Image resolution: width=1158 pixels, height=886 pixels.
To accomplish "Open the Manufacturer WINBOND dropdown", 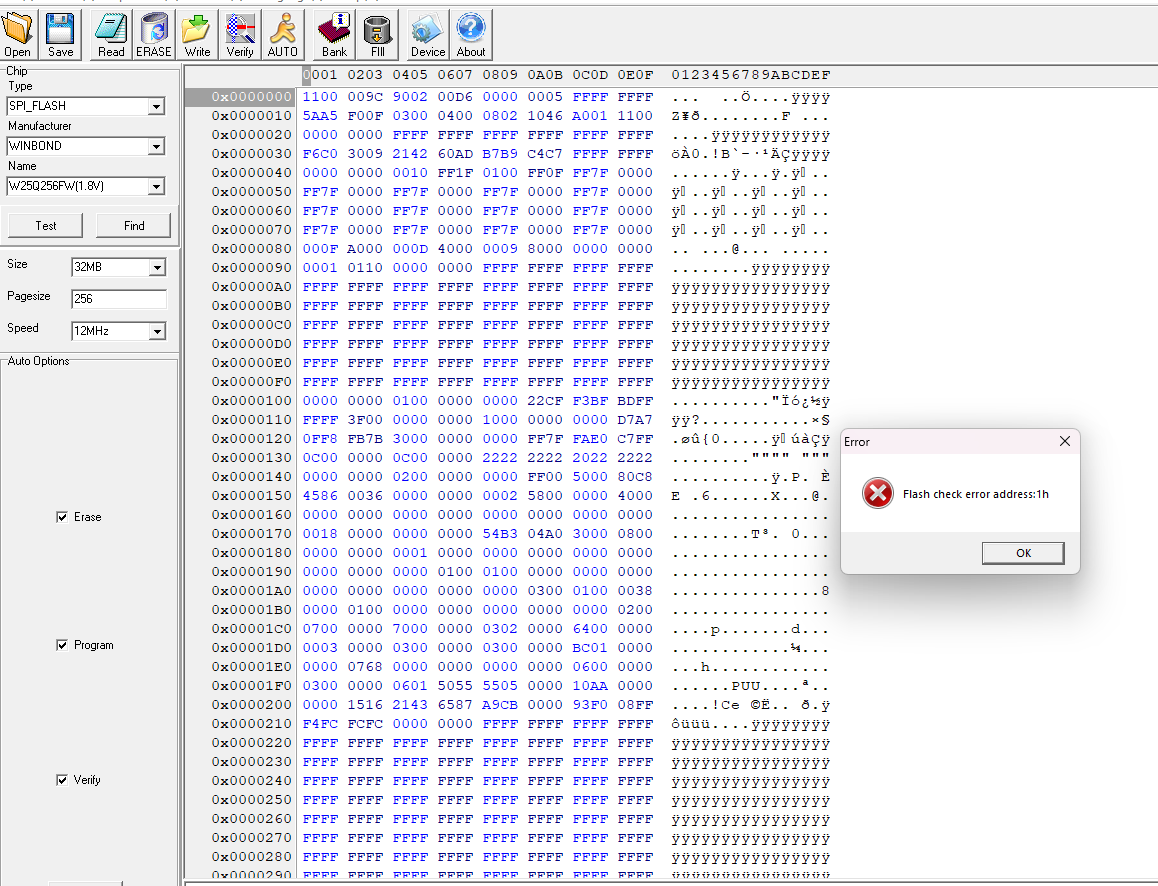I will click(156, 147).
